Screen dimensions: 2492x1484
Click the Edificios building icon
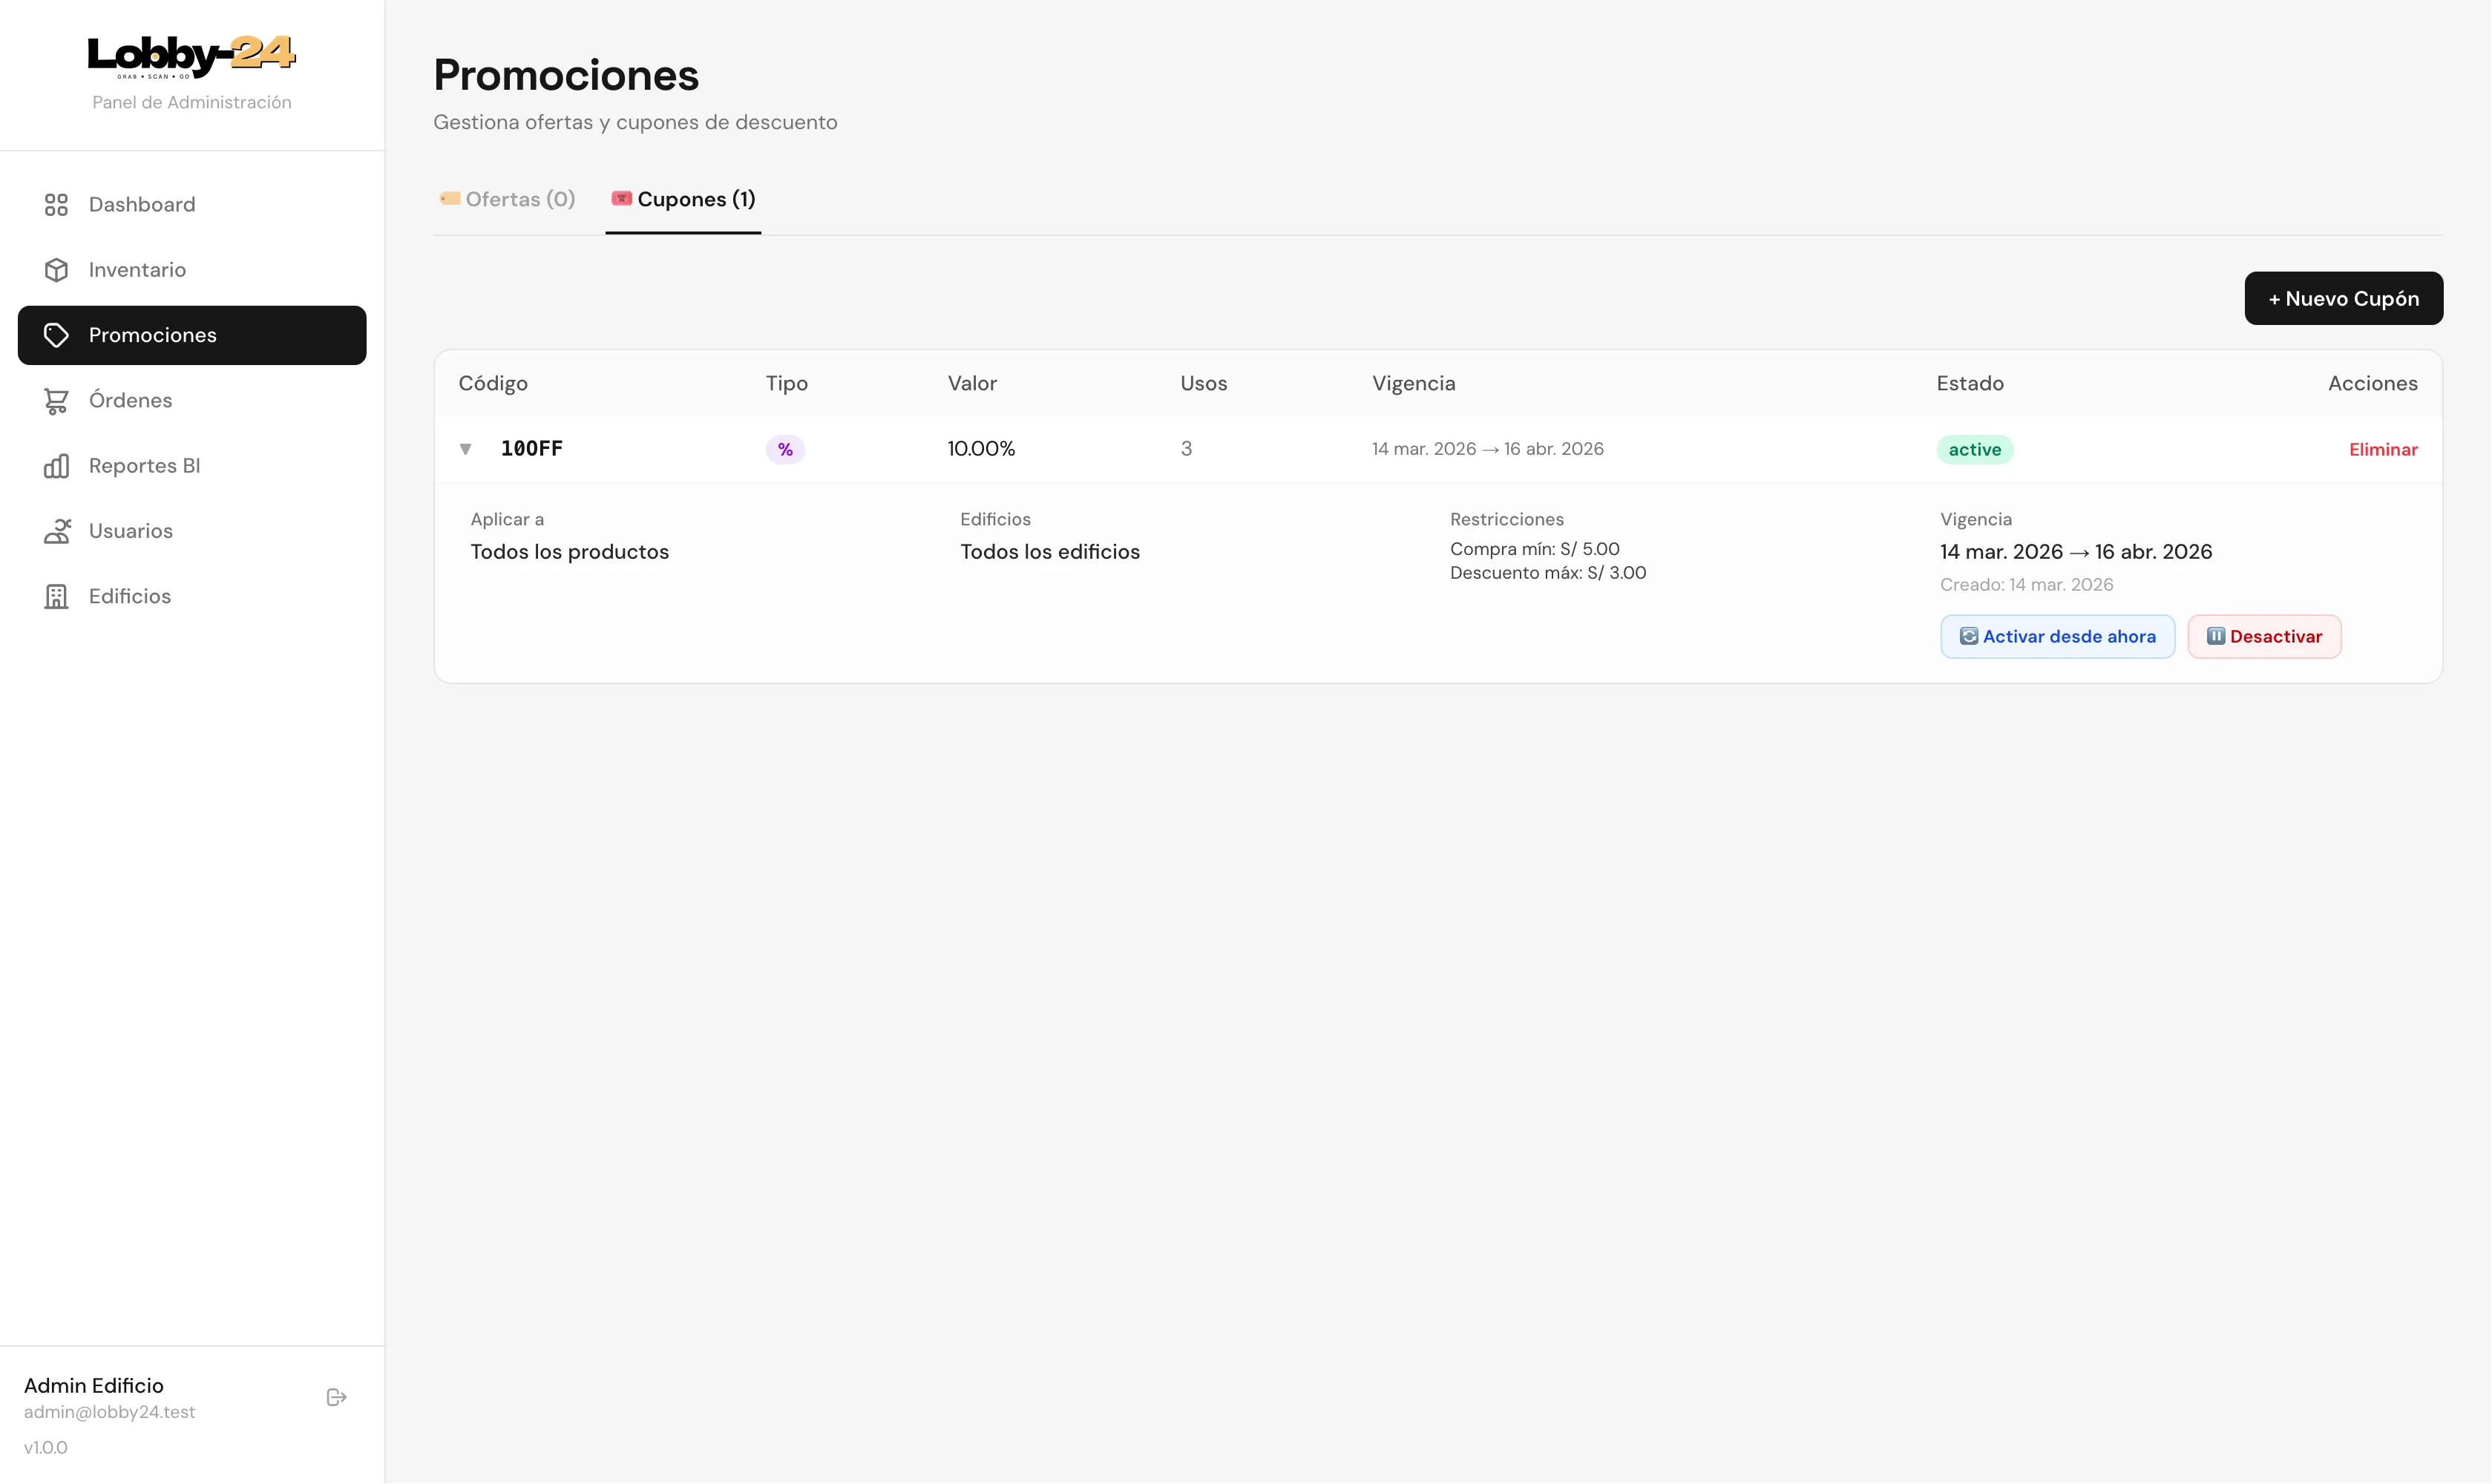click(x=56, y=596)
